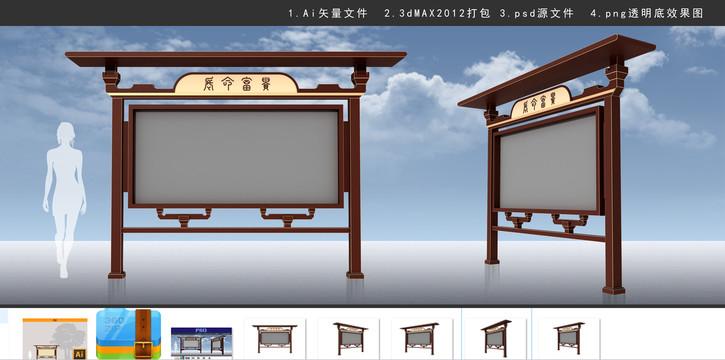Click the seal-script plaque on angled-view board
Image resolution: width=725 pixels, height=360 pixels.
click(540, 102)
